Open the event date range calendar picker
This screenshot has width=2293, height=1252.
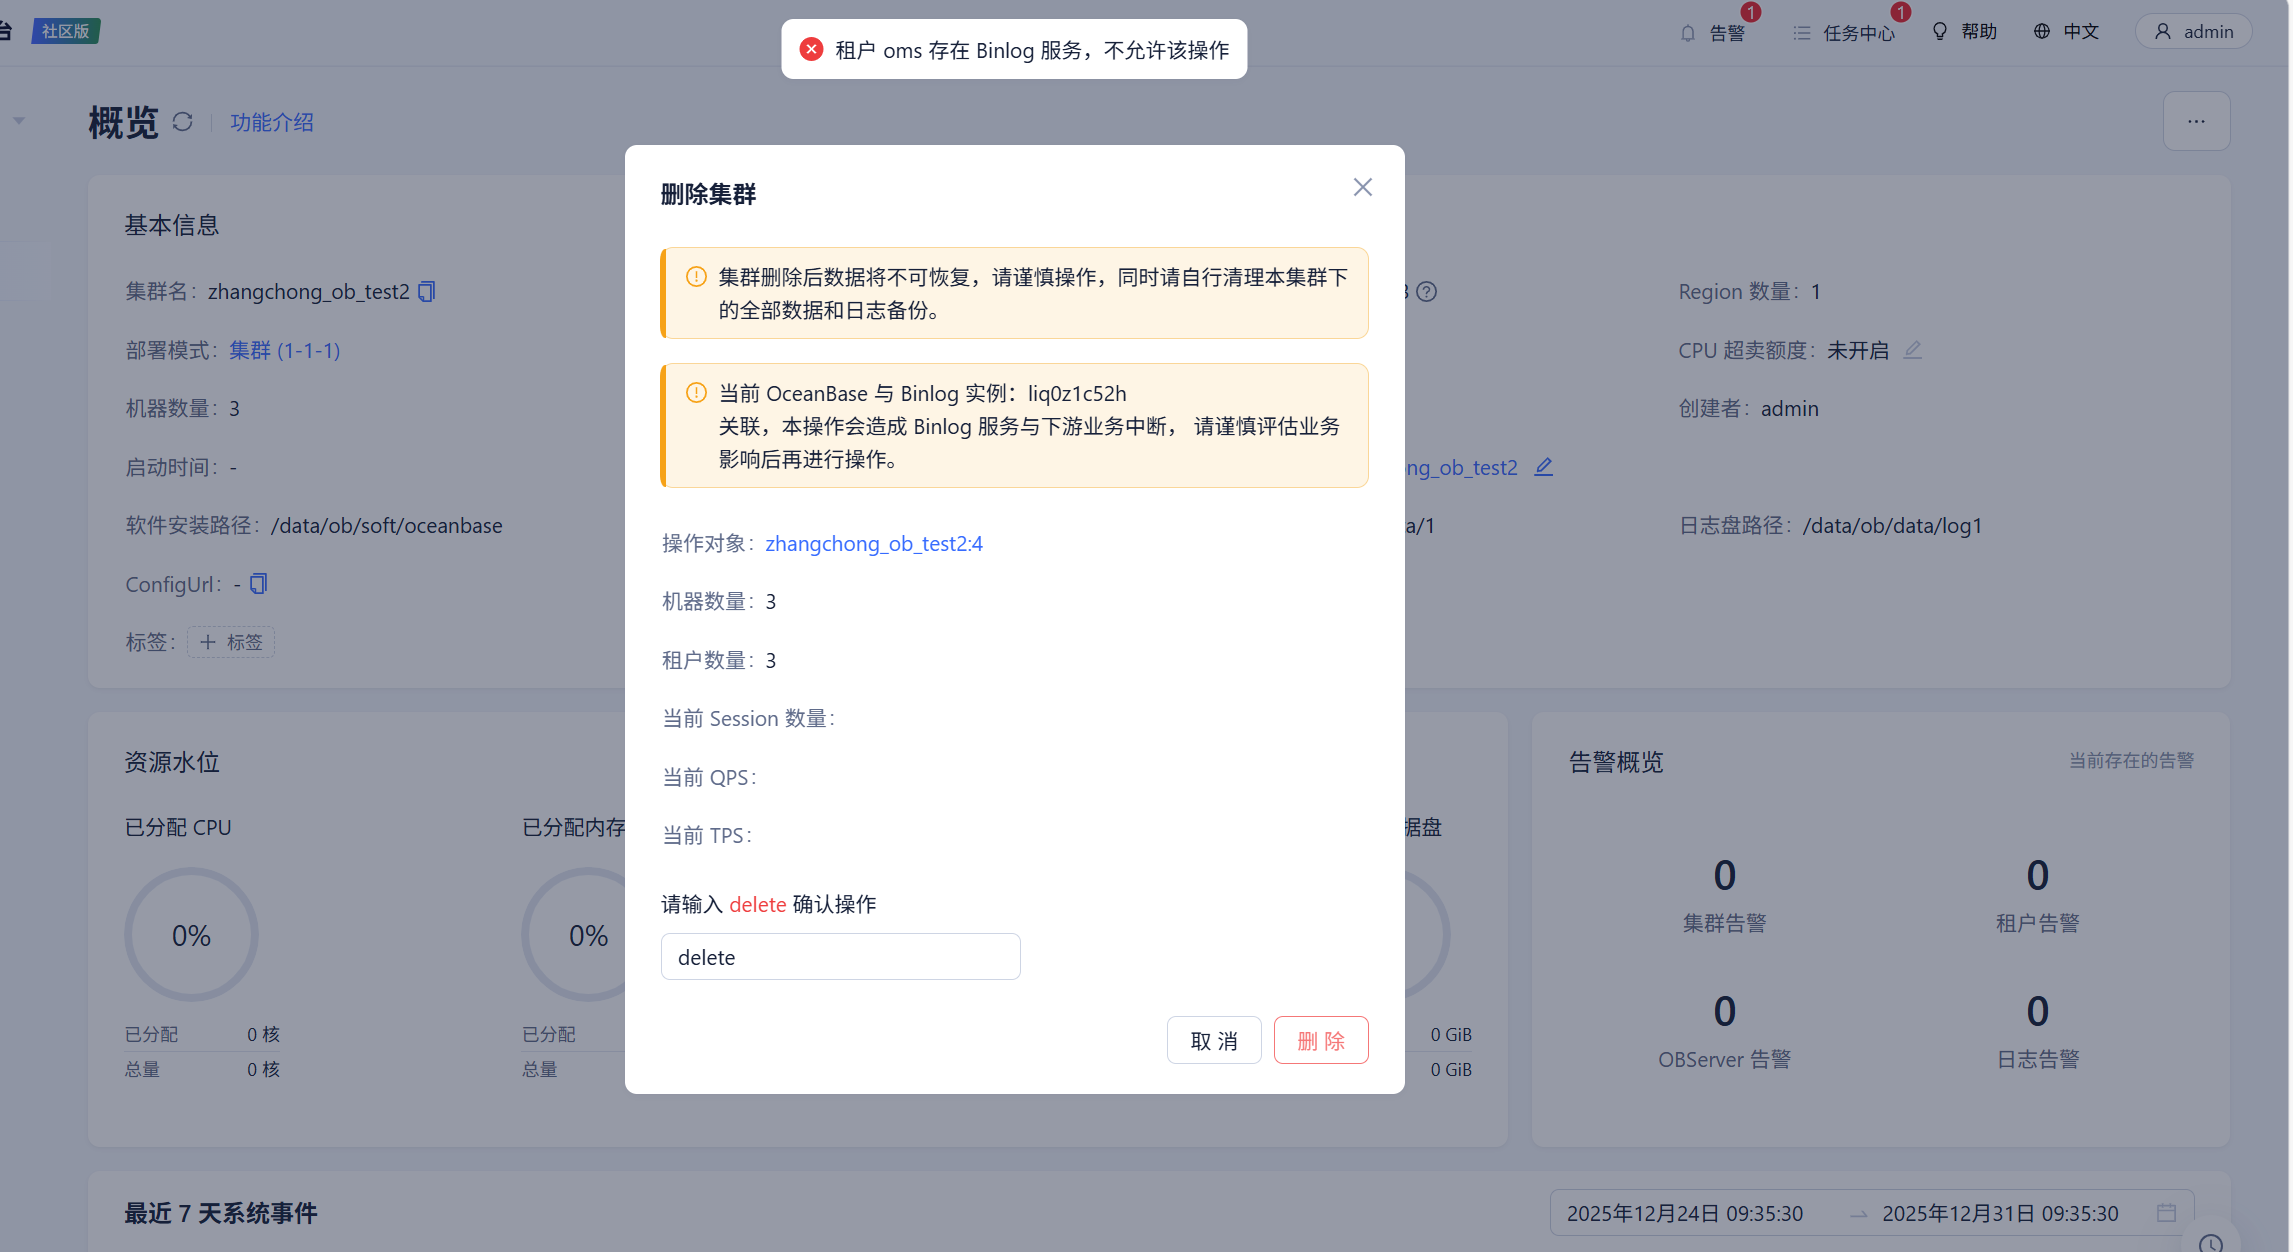point(2166,1213)
